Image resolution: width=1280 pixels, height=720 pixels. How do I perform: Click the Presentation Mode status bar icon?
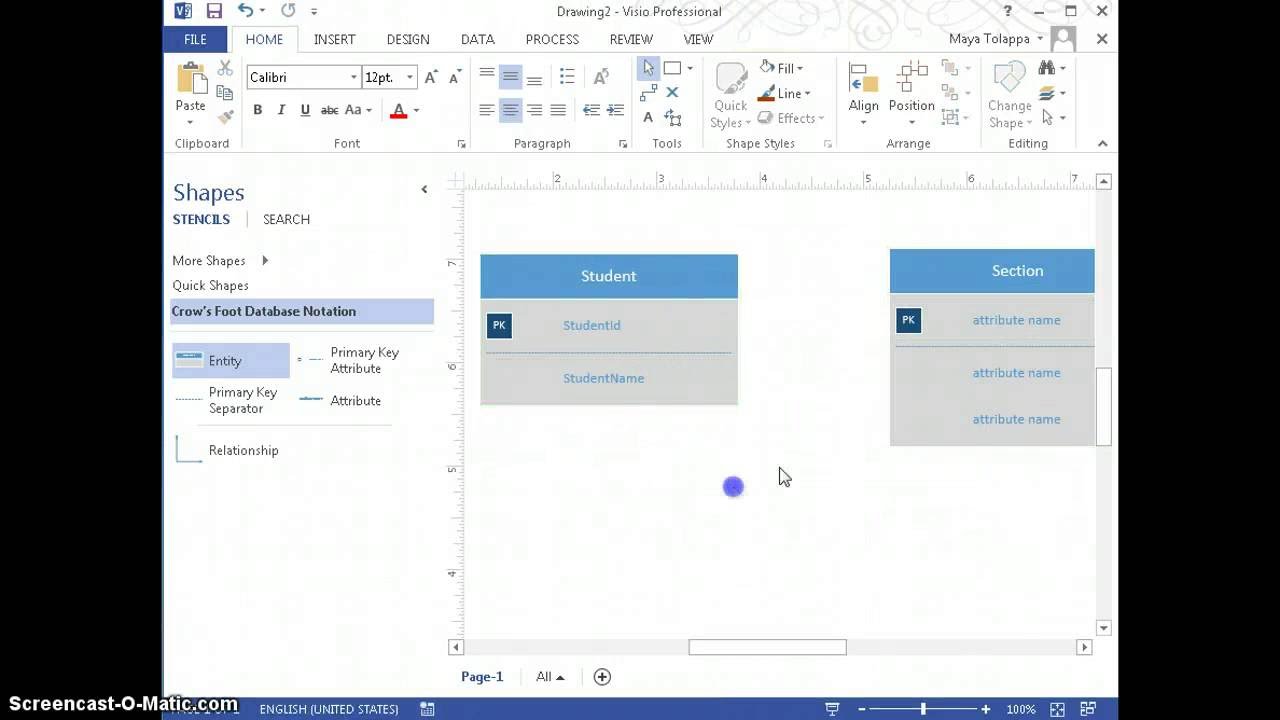(x=832, y=709)
